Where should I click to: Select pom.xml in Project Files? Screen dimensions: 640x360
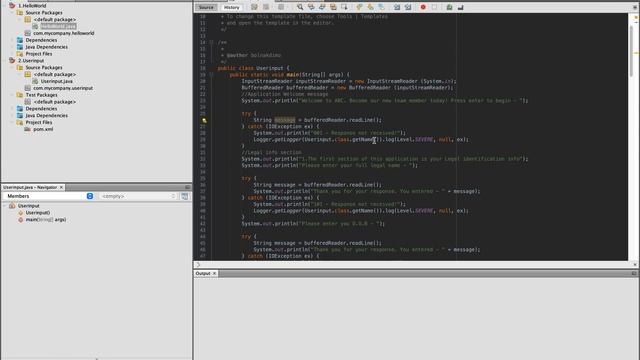point(43,129)
